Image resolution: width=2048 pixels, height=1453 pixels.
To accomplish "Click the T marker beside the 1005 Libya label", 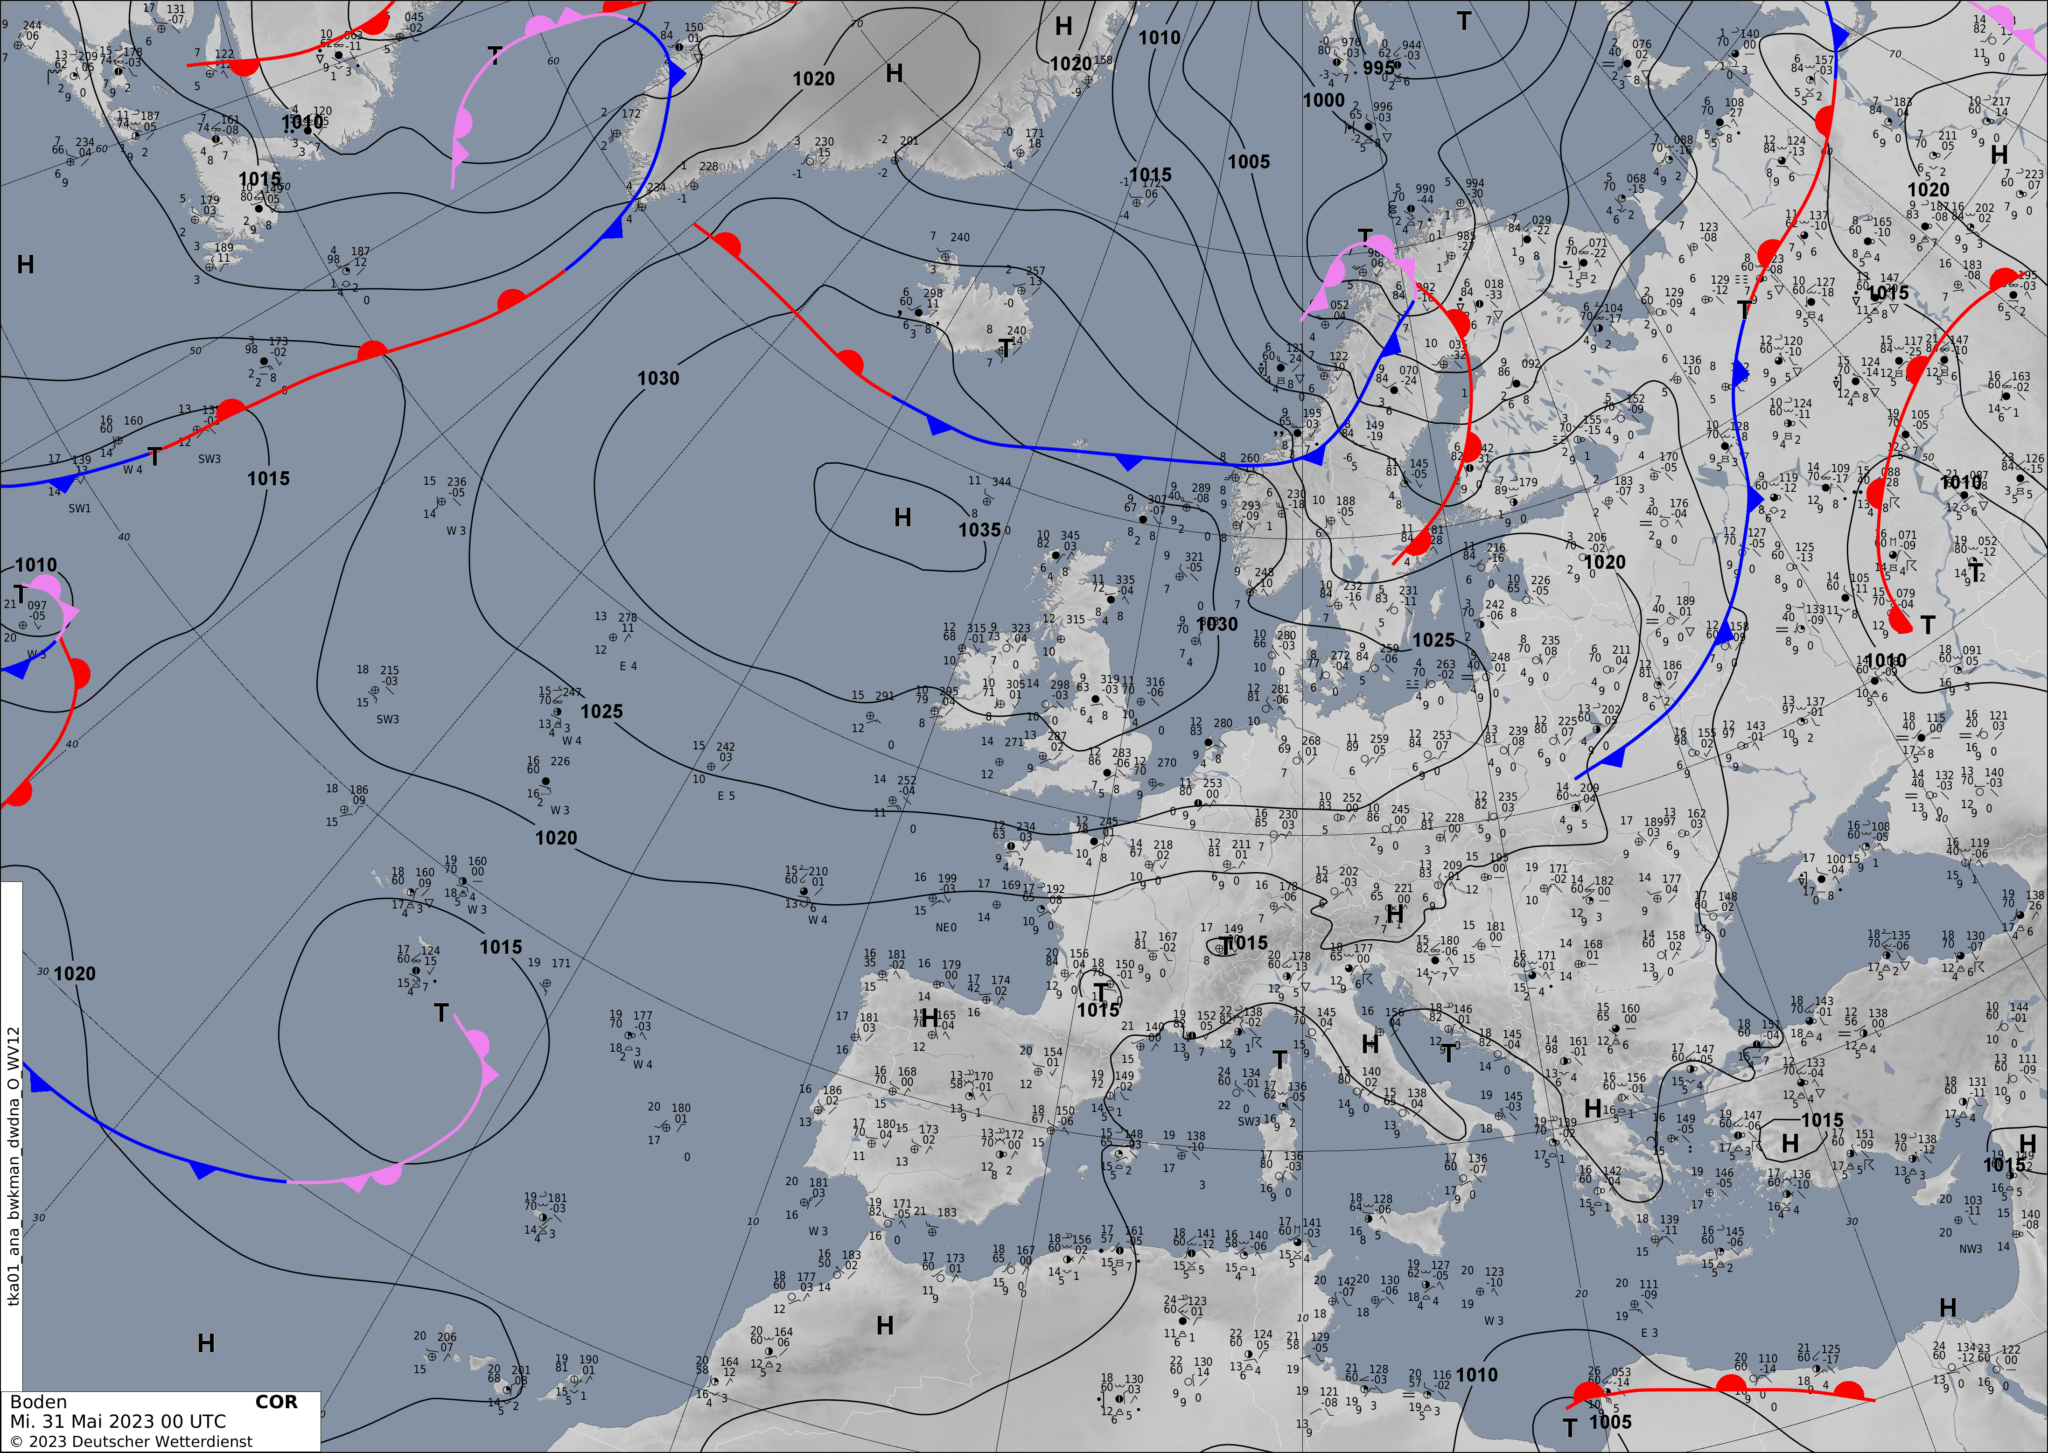I will (x=1570, y=1428).
